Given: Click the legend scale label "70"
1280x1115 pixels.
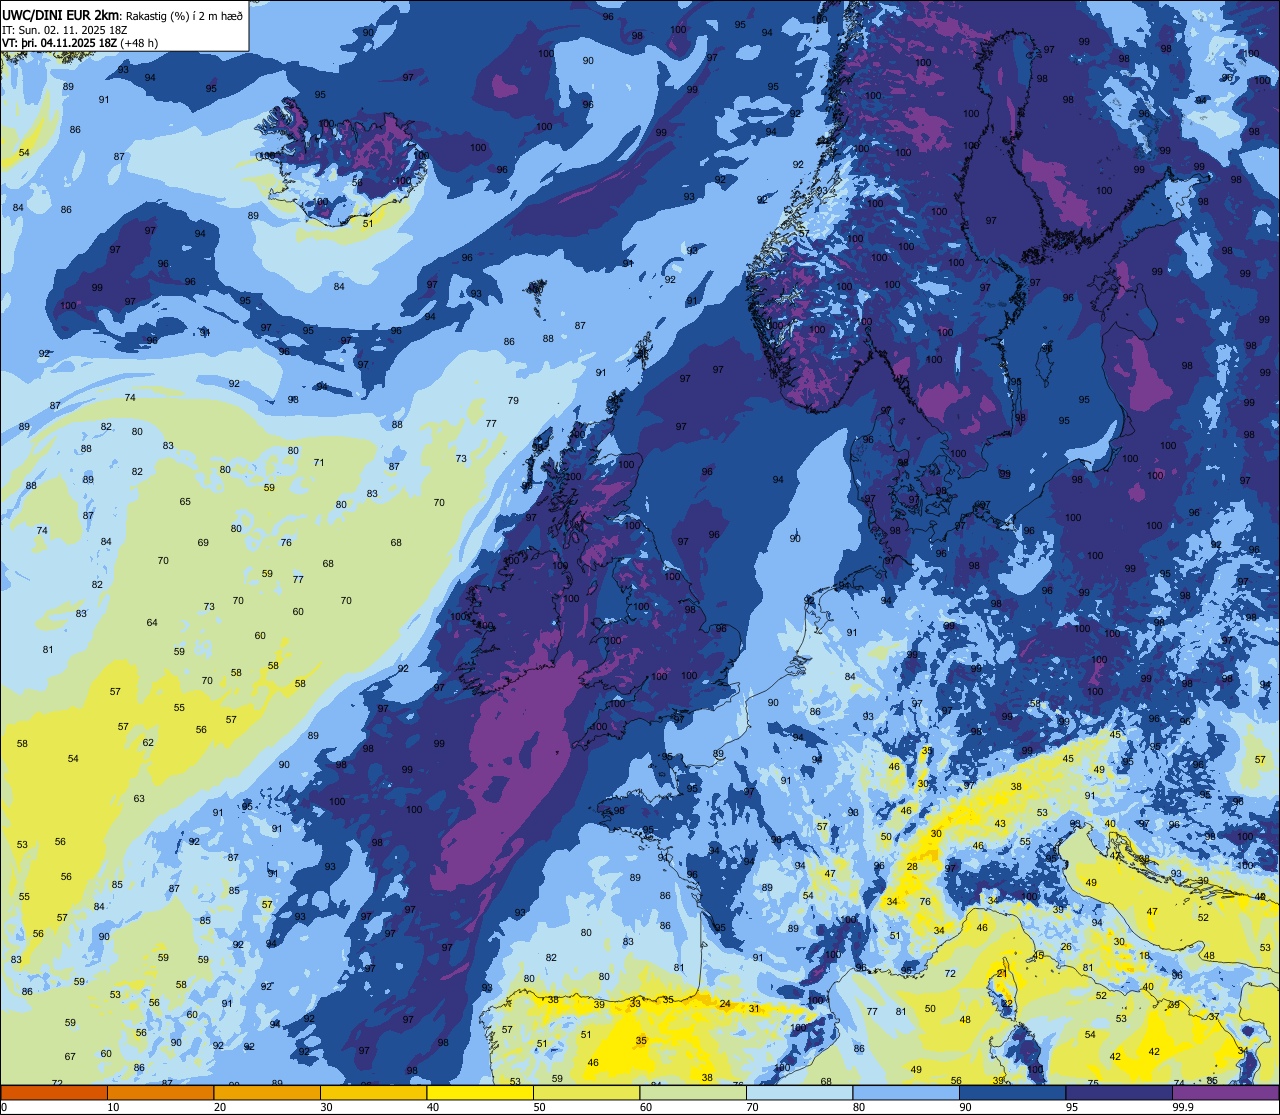Looking at the screenshot, I should tap(753, 1107).
